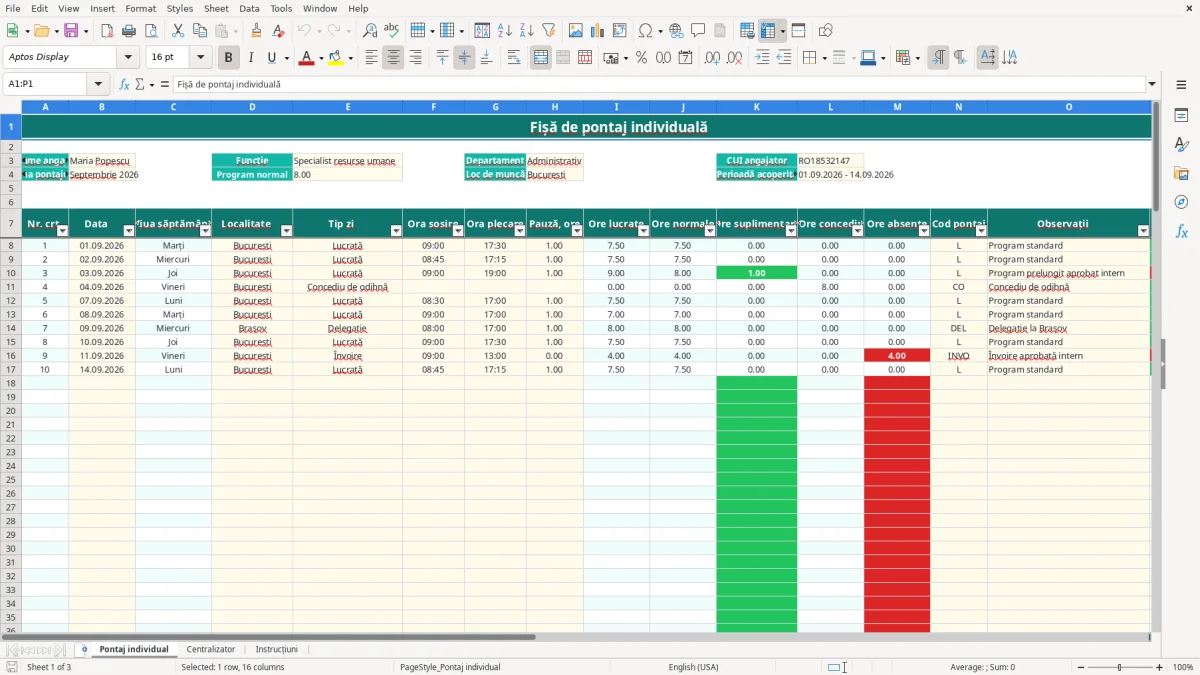1200x675 pixels.
Task: Adjust the zoom slider in status bar
Action: click(x=1119, y=667)
